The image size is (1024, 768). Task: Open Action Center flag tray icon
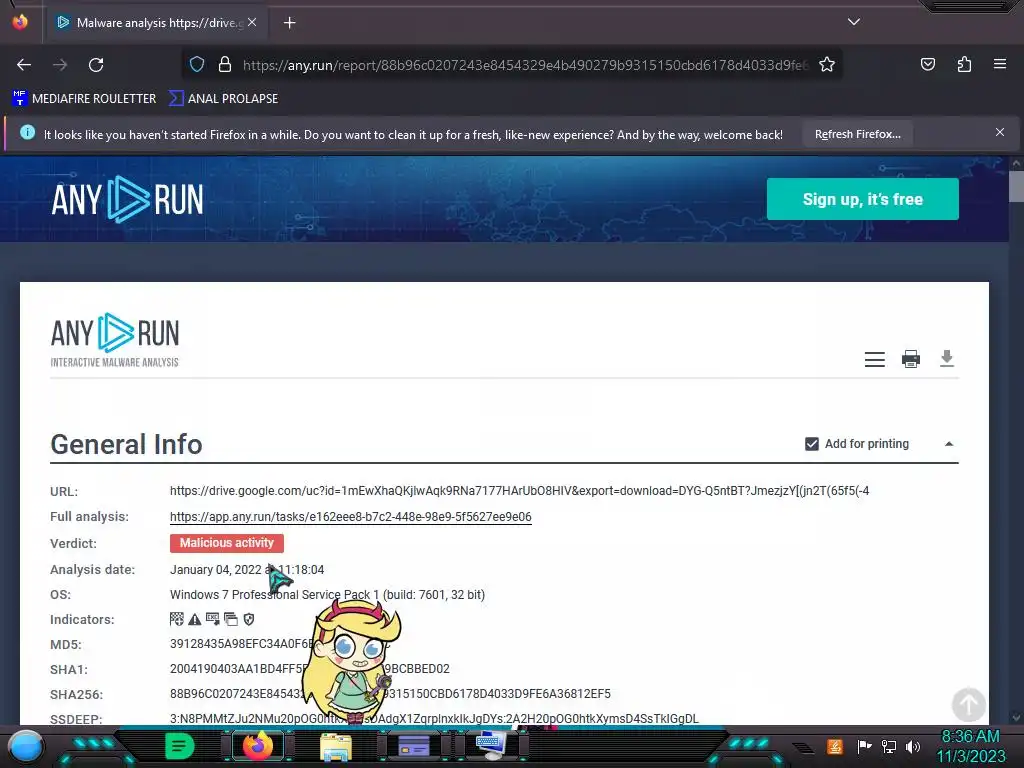pos(864,746)
